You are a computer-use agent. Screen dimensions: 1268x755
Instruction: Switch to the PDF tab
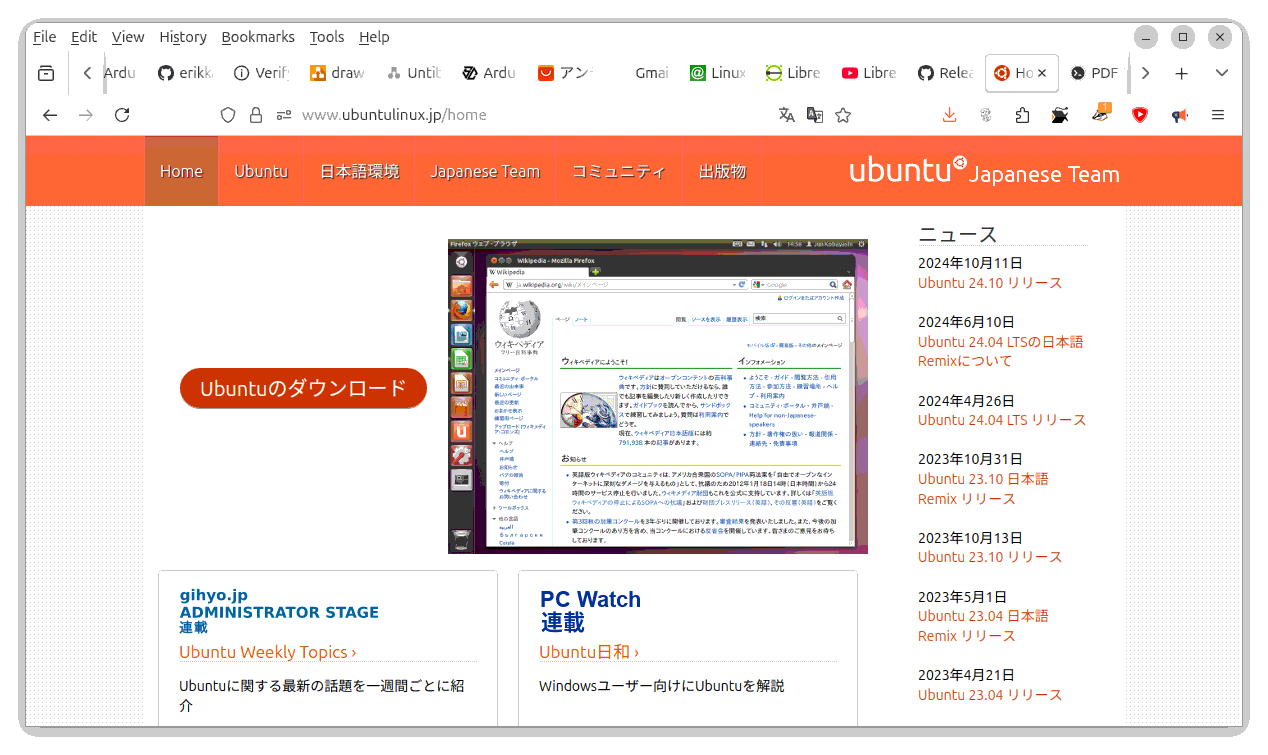(1094, 73)
